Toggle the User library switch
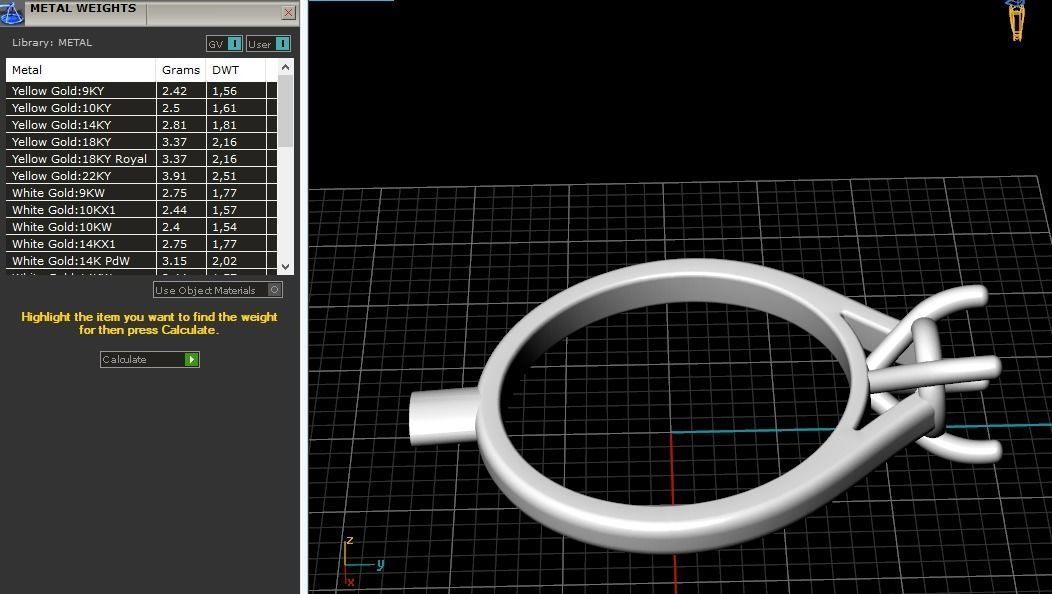1052x594 pixels. coord(268,44)
